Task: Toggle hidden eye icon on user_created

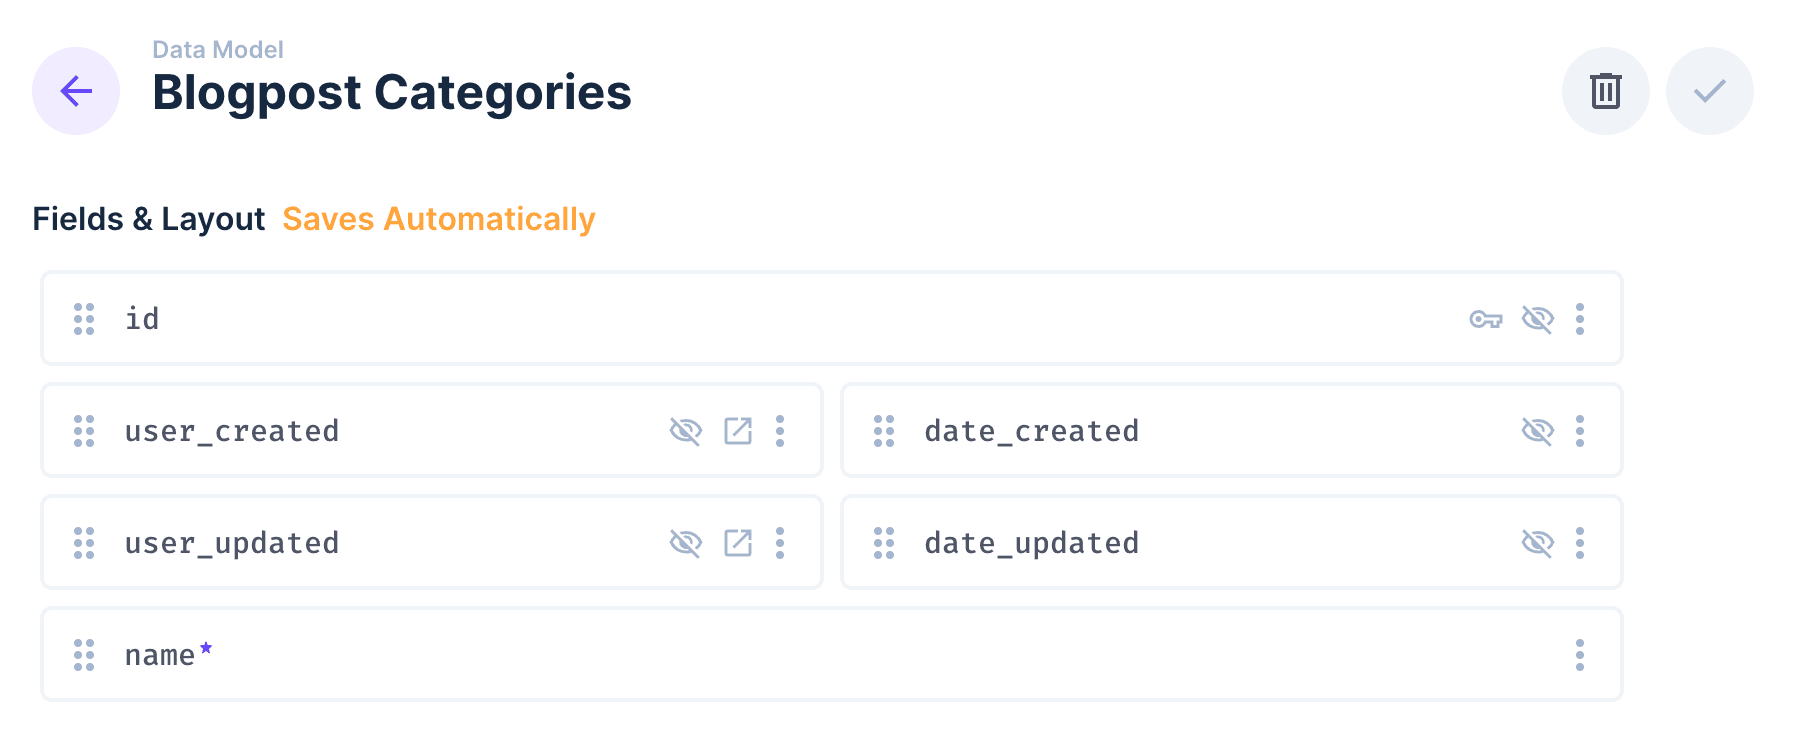Action: [x=685, y=431]
